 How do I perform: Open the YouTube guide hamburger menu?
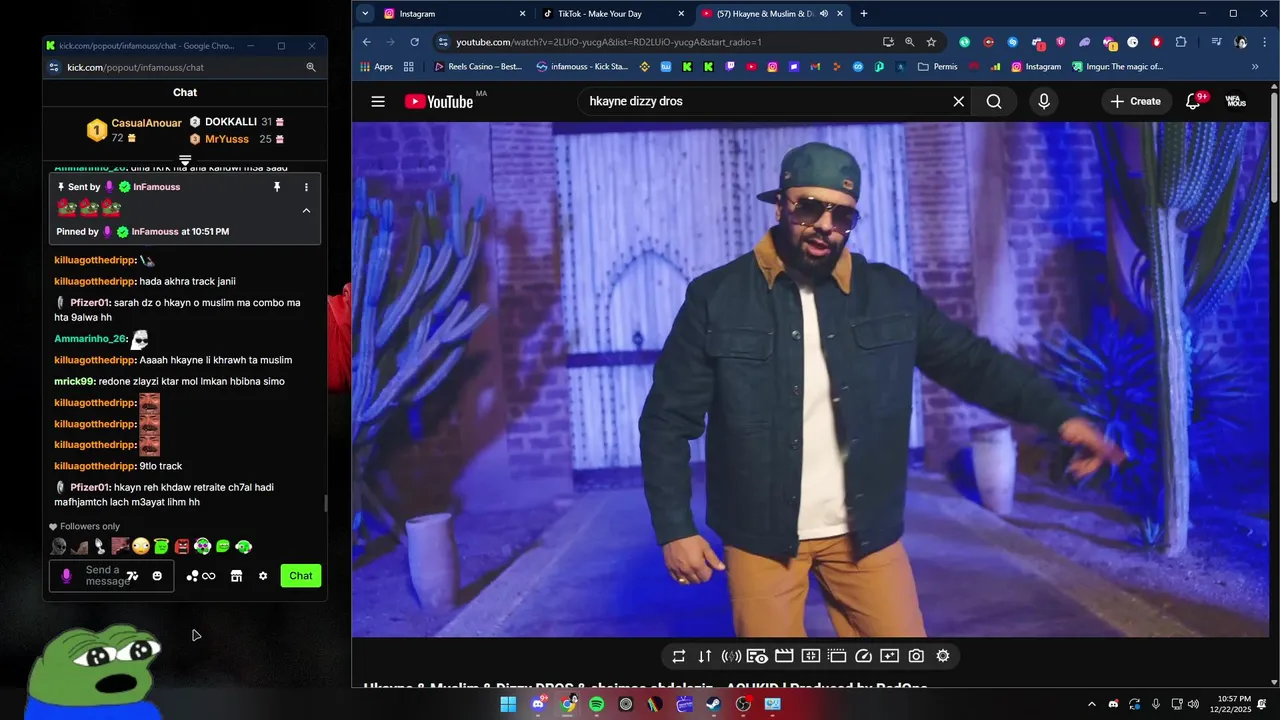click(x=378, y=101)
